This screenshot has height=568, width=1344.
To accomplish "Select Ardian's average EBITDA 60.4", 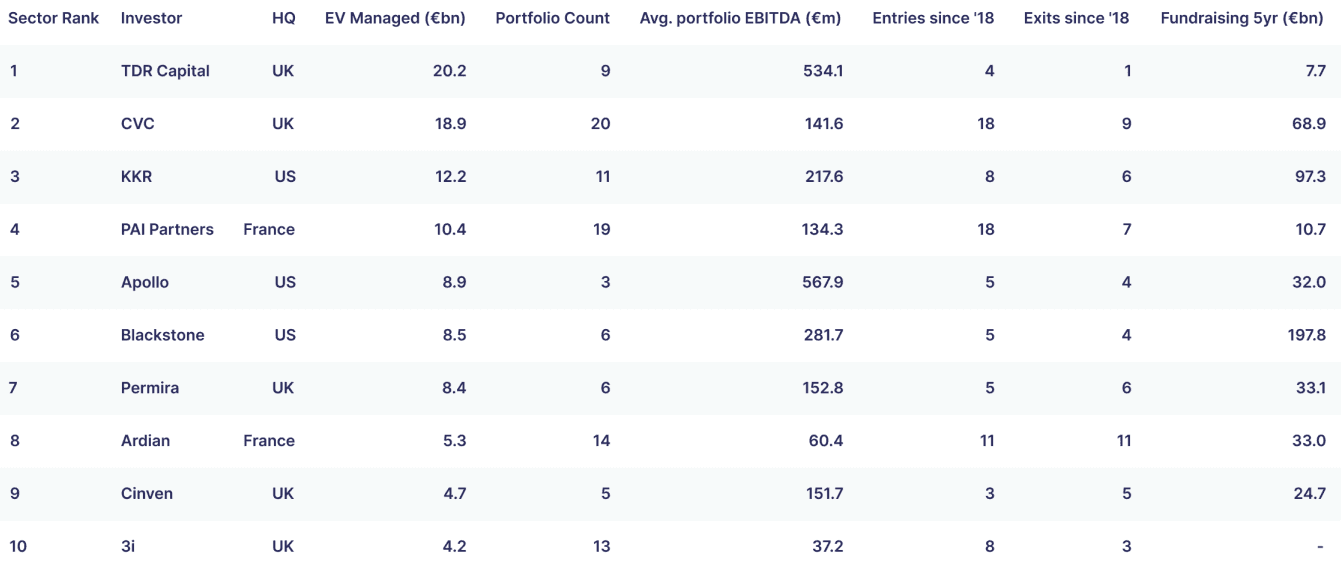I will click(828, 441).
